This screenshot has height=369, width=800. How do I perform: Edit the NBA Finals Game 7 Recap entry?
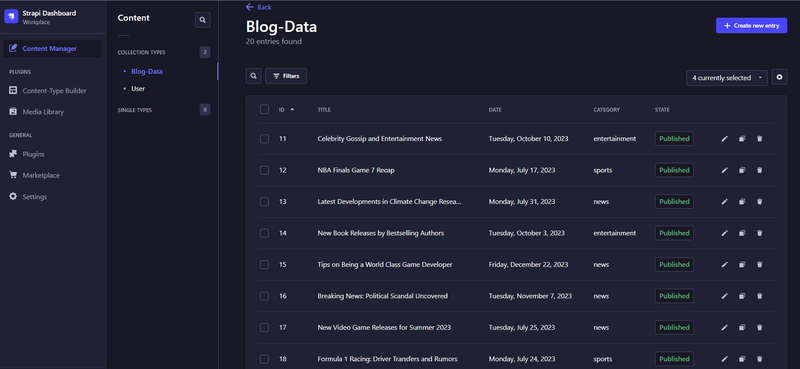pyautogui.click(x=724, y=170)
